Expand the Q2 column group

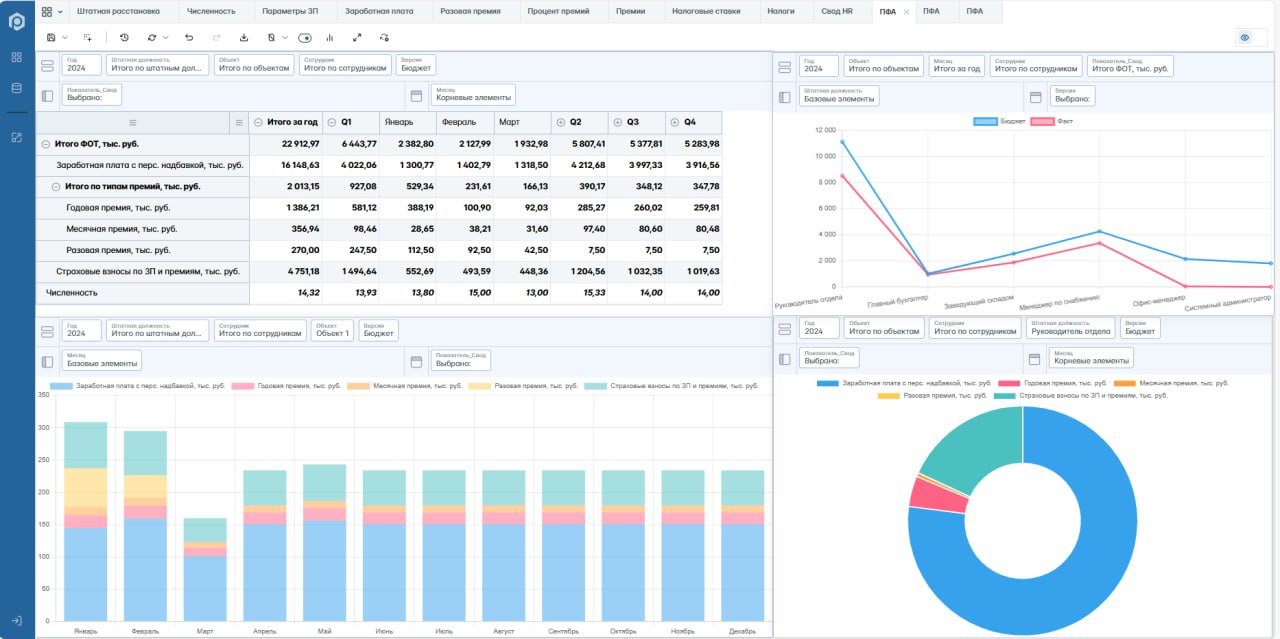click(560, 122)
